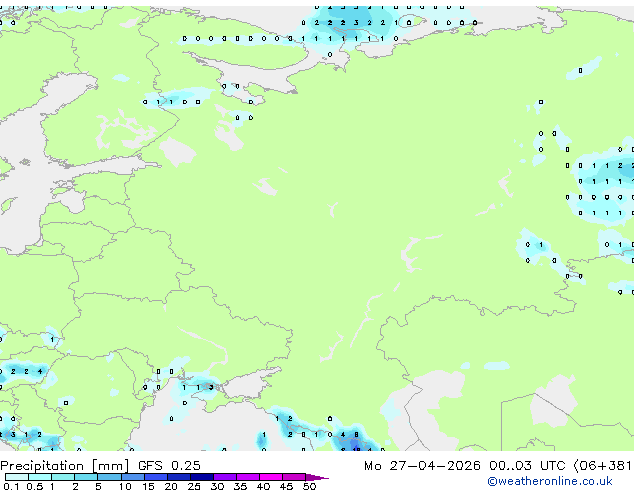Click the 'GFS 0.25' model label
This screenshot has height=490, width=634.
(x=169, y=465)
